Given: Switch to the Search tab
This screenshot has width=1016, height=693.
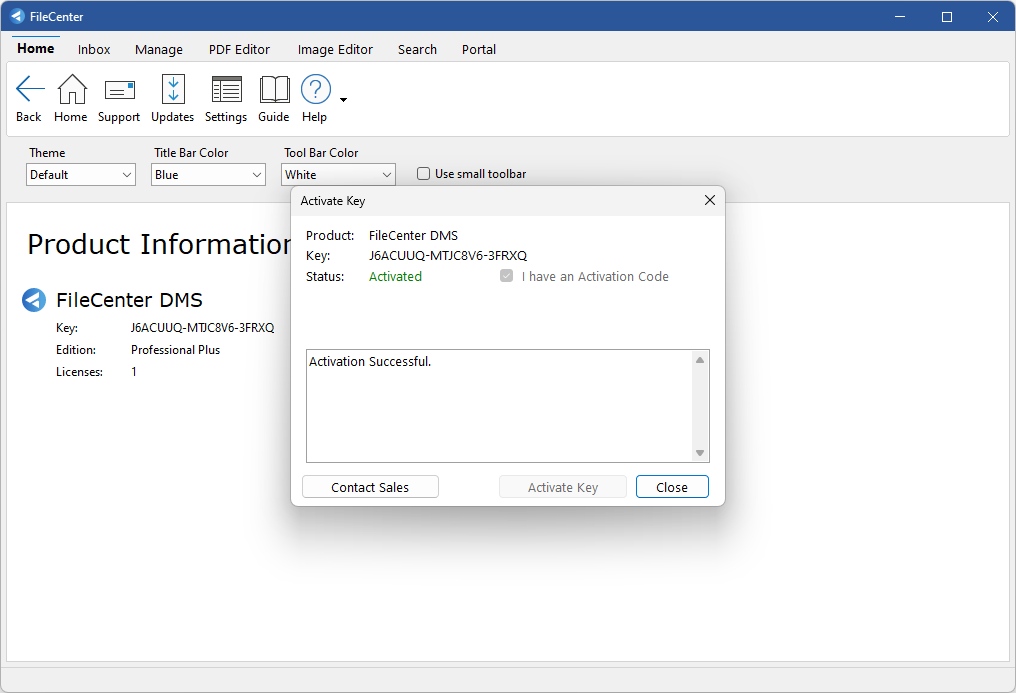Looking at the screenshot, I should click(x=417, y=49).
